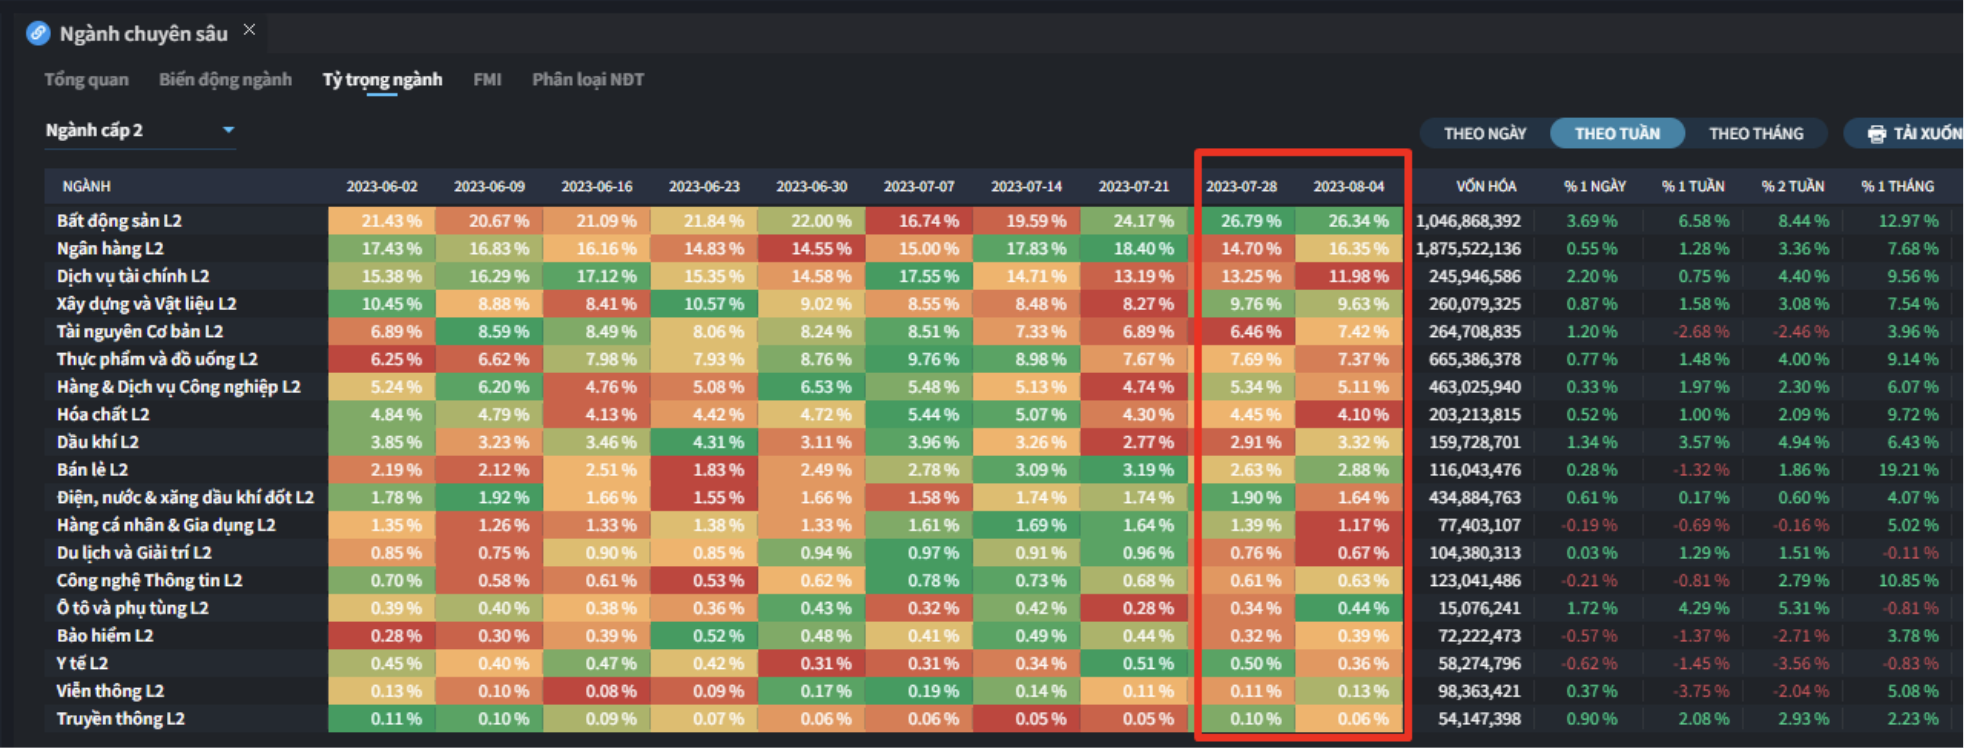
Task: Go to the Phân loại NĐT tab
Action: [x=587, y=80]
